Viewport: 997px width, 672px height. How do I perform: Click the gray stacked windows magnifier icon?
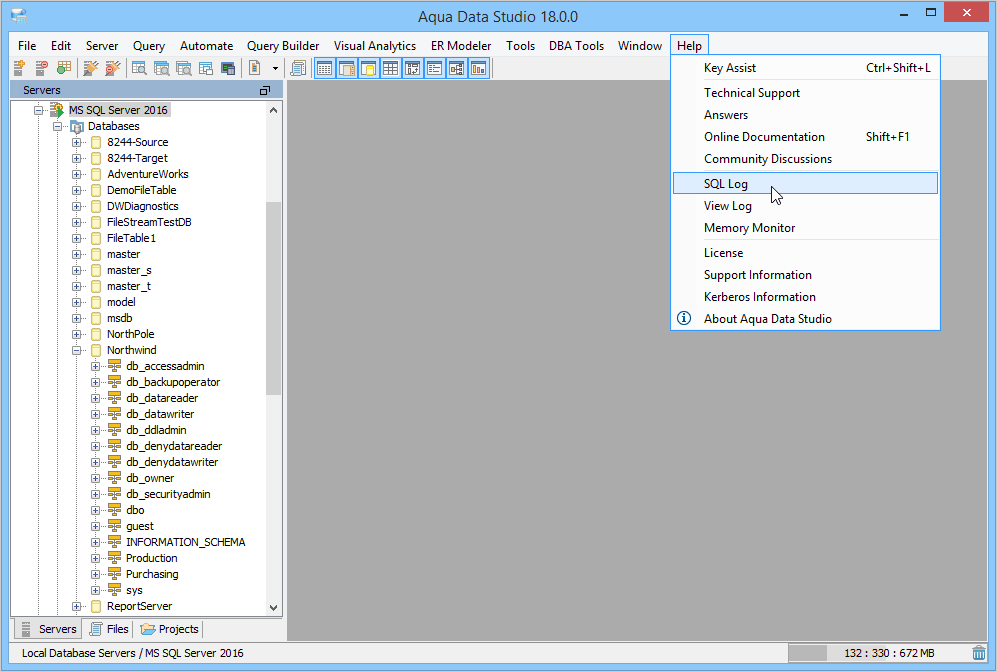point(184,68)
